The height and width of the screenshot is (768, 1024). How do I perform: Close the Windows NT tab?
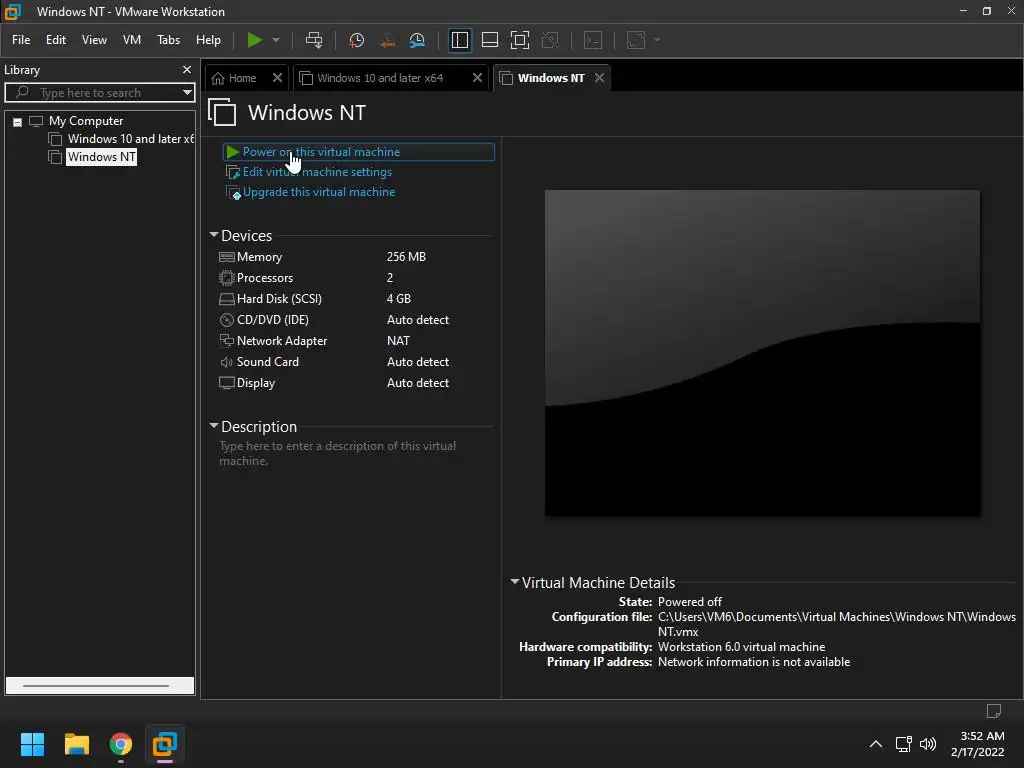[x=600, y=78]
